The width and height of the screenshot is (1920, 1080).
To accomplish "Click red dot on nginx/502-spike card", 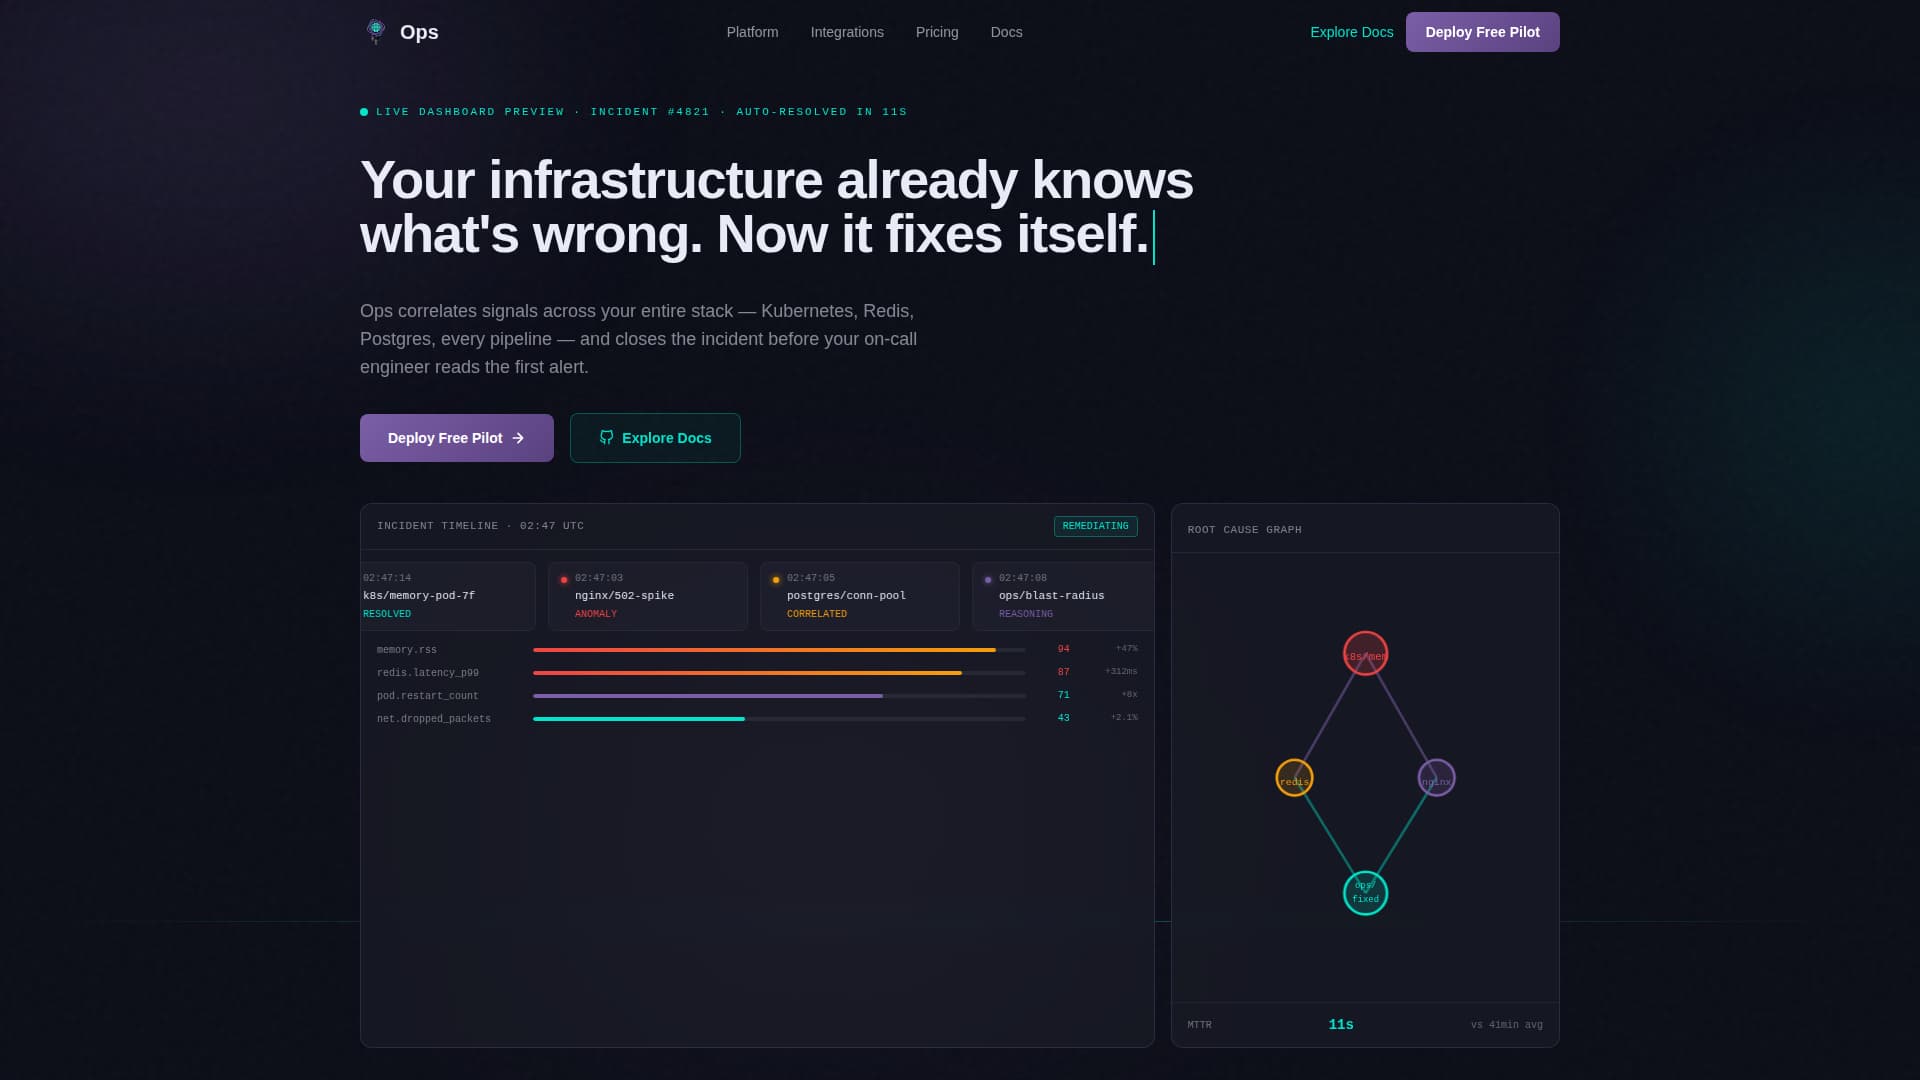I will 564,580.
